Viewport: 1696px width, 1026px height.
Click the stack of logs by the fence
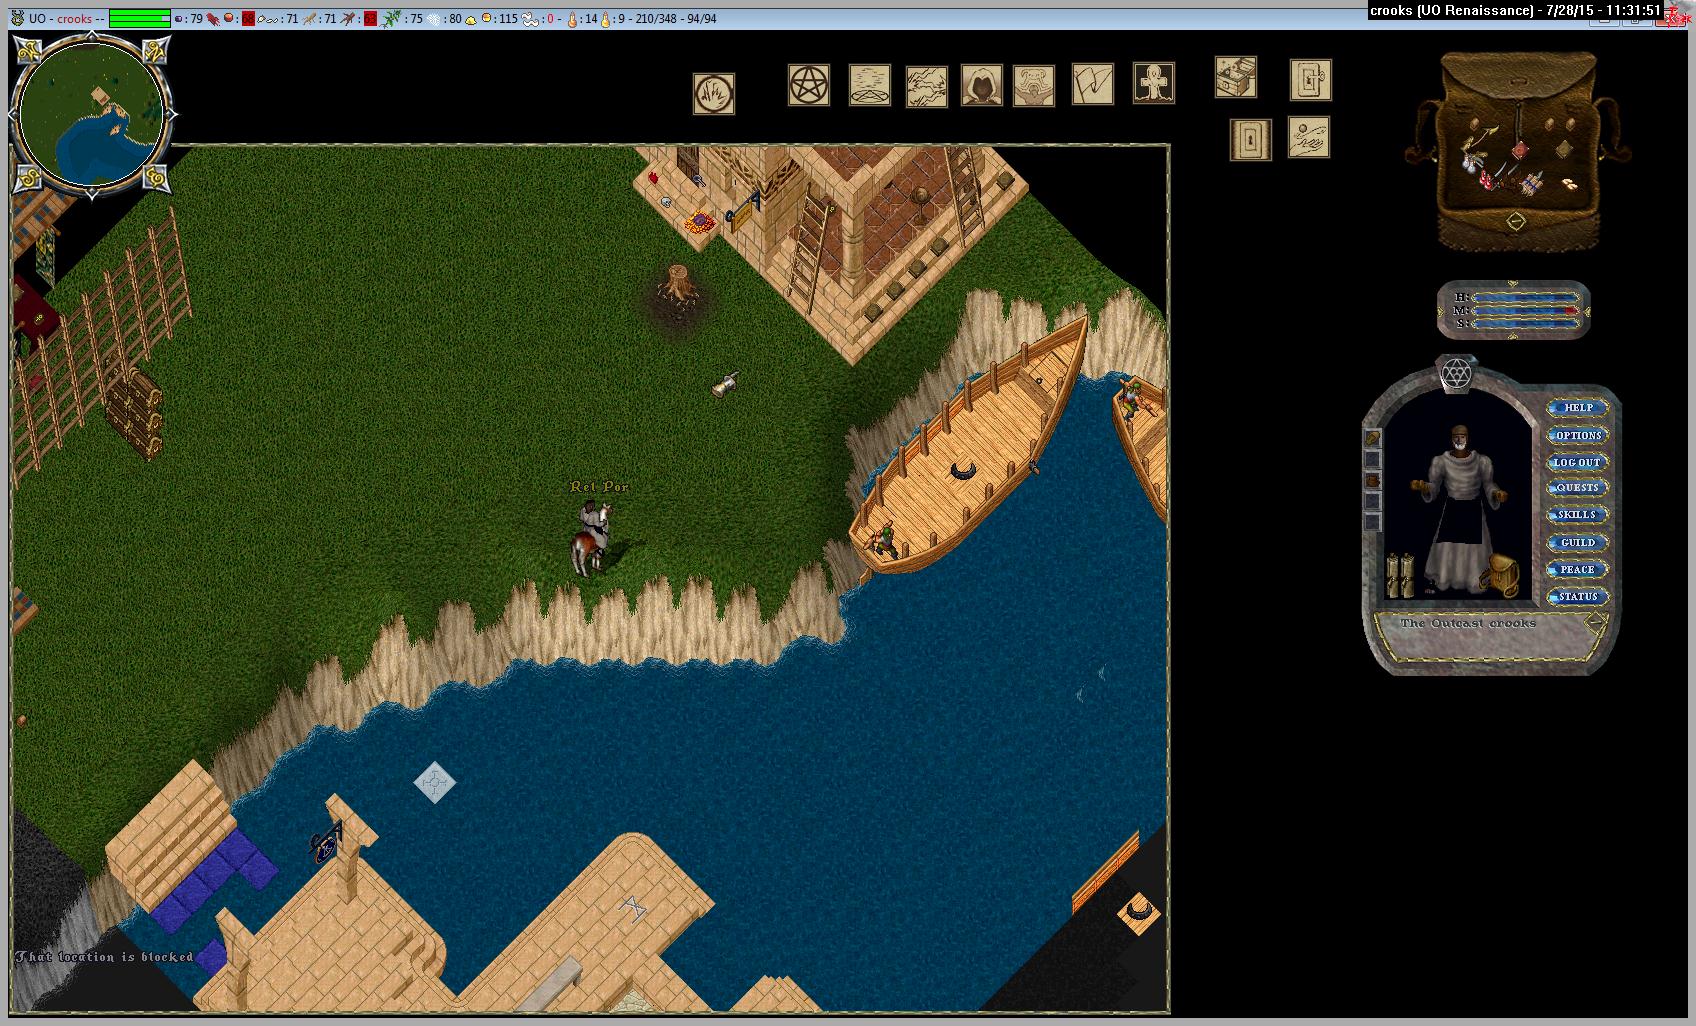point(134,413)
